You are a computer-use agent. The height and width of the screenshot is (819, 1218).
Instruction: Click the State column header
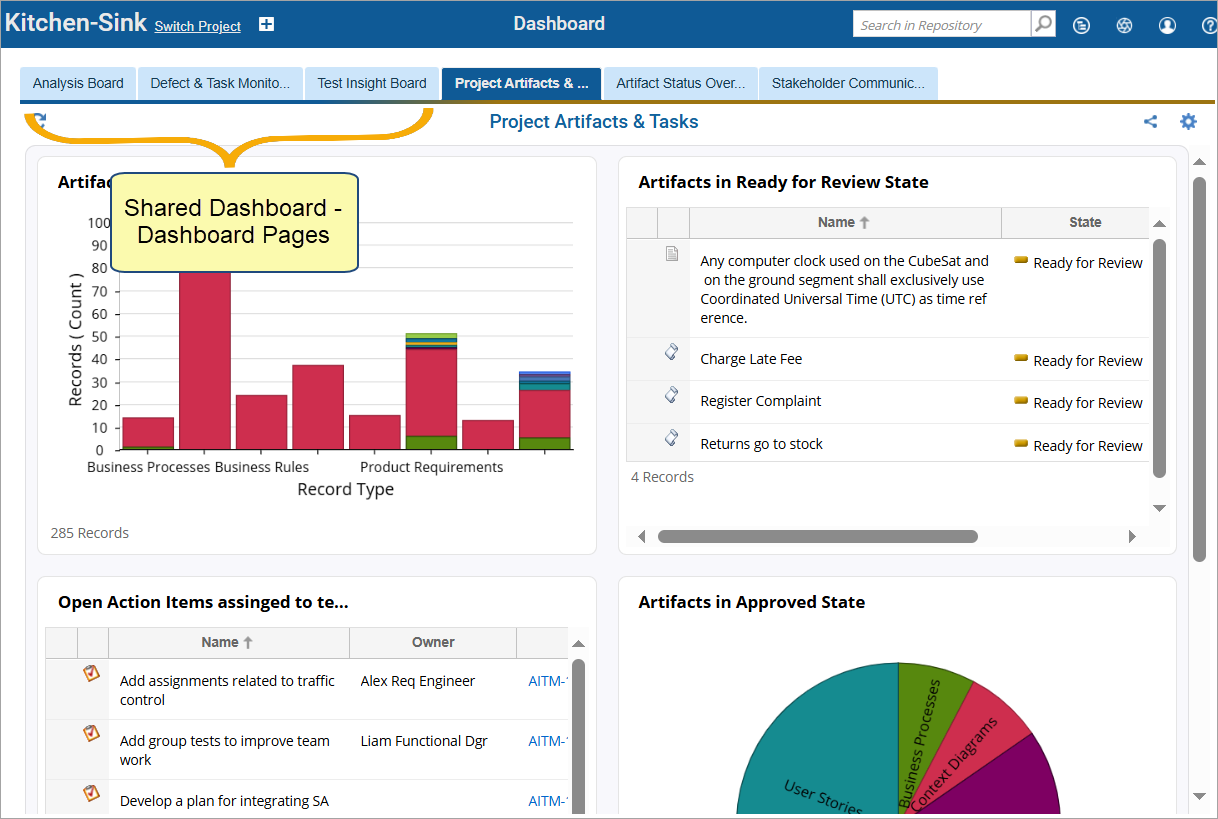point(1084,222)
